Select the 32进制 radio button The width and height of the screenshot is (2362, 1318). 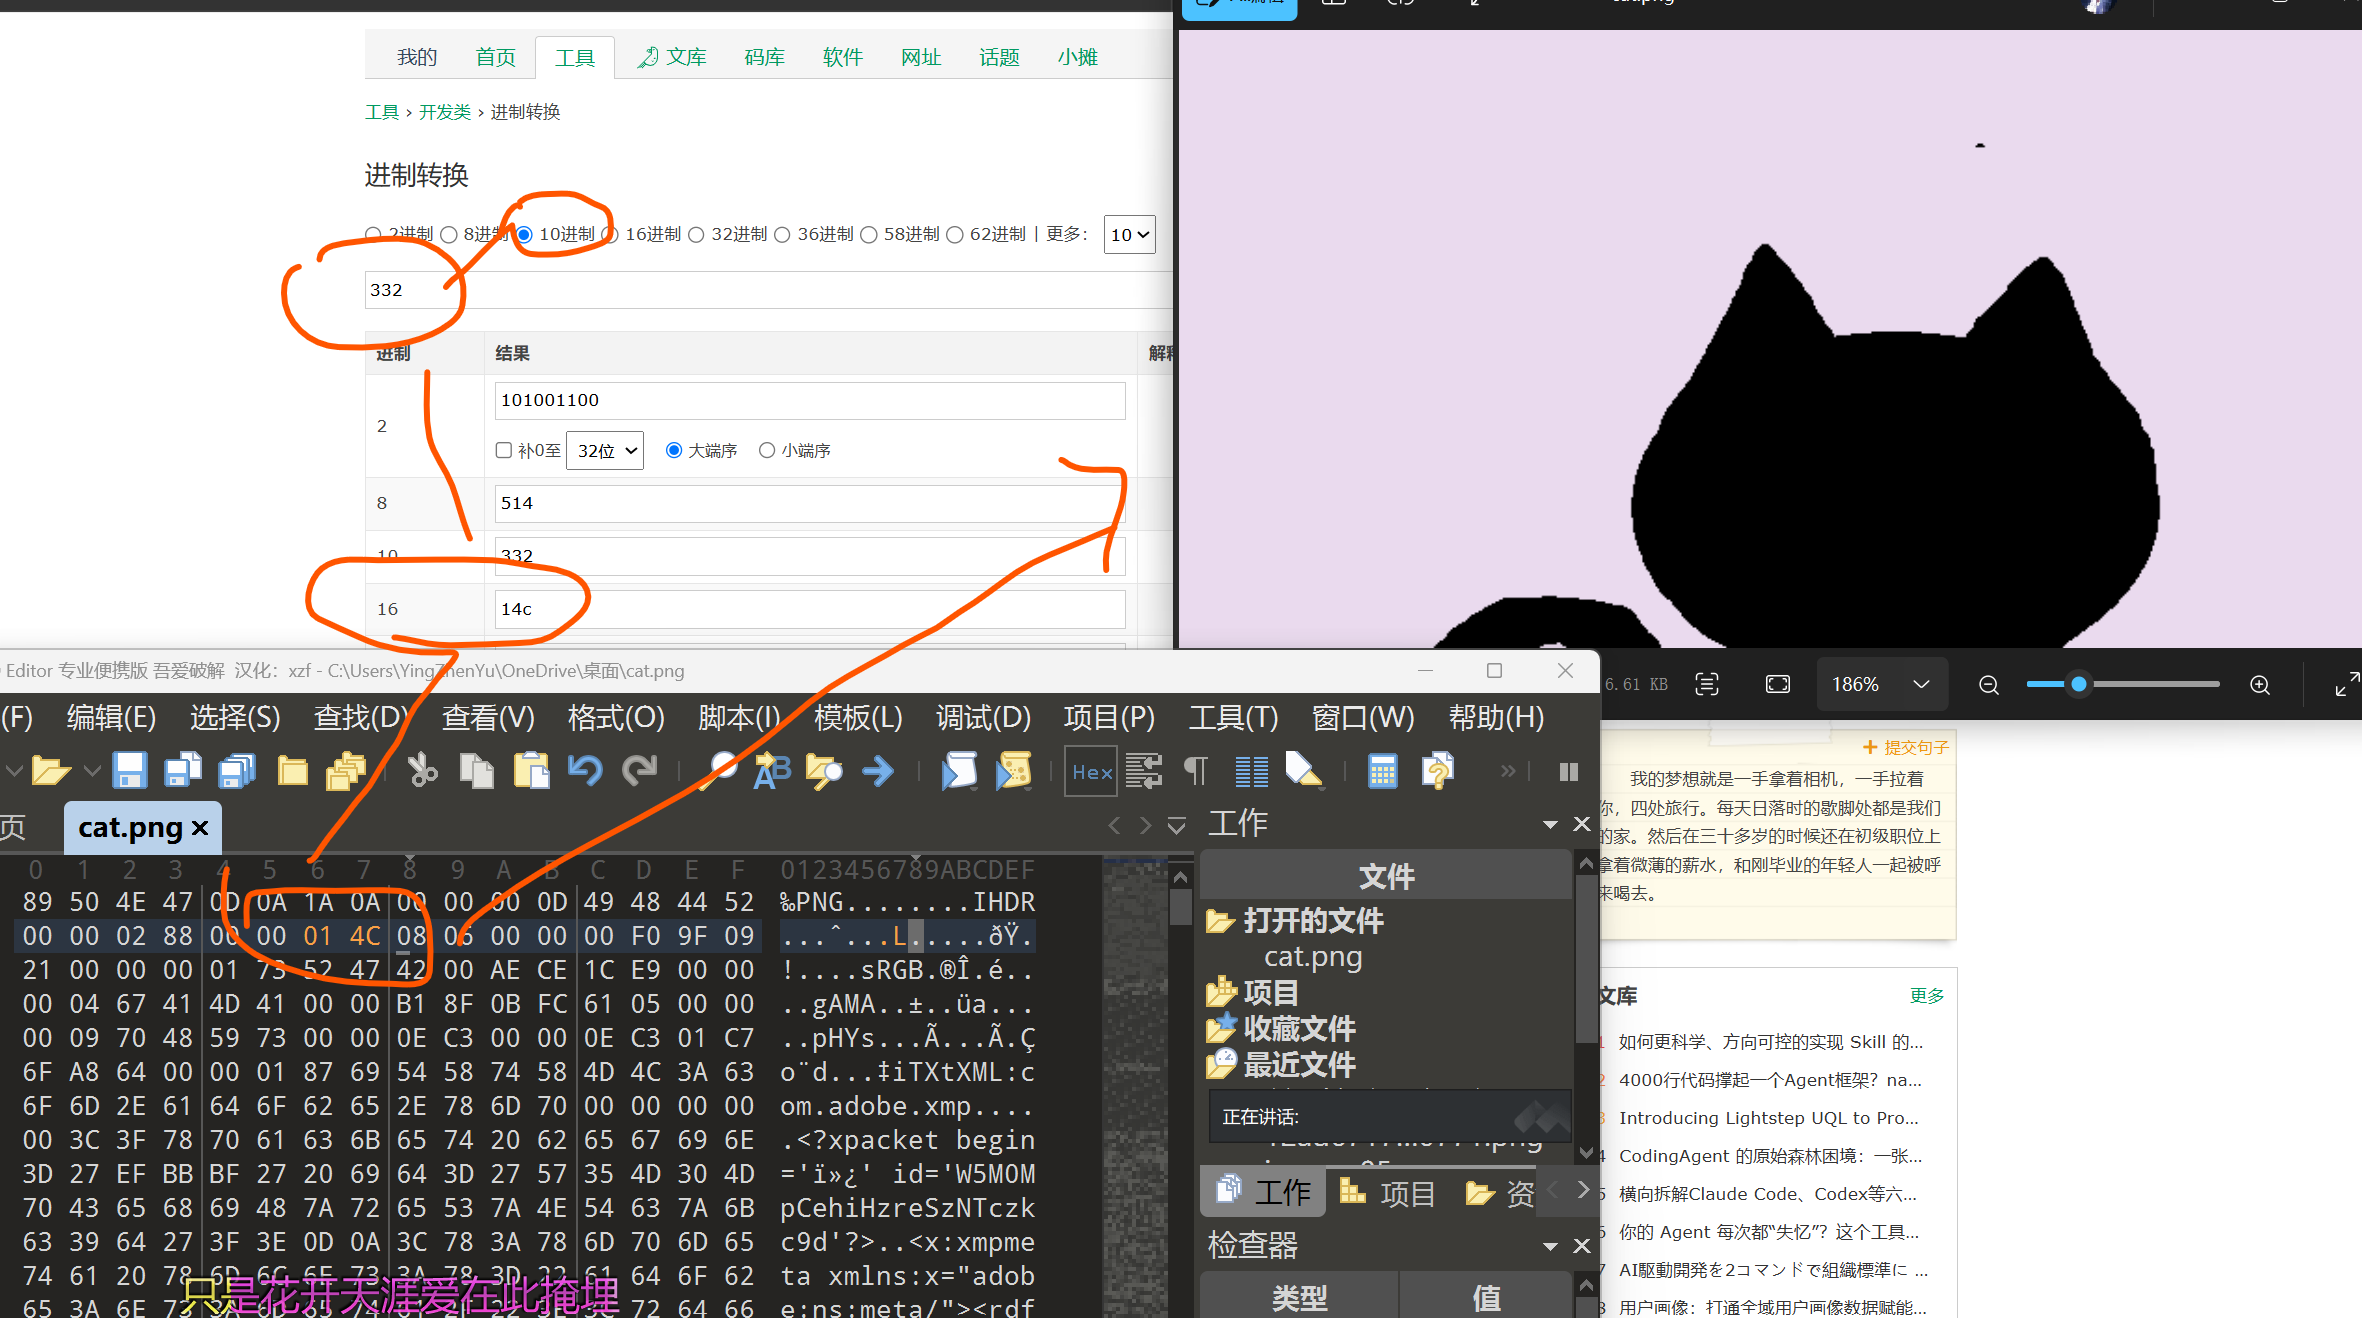coord(696,235)
